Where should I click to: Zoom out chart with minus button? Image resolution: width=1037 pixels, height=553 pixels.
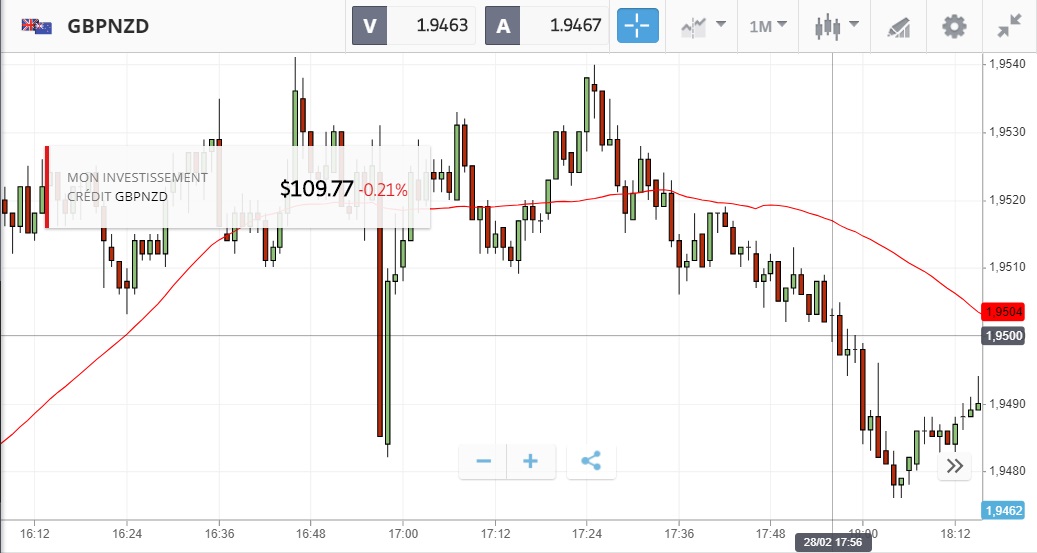[x=483, y=461]
